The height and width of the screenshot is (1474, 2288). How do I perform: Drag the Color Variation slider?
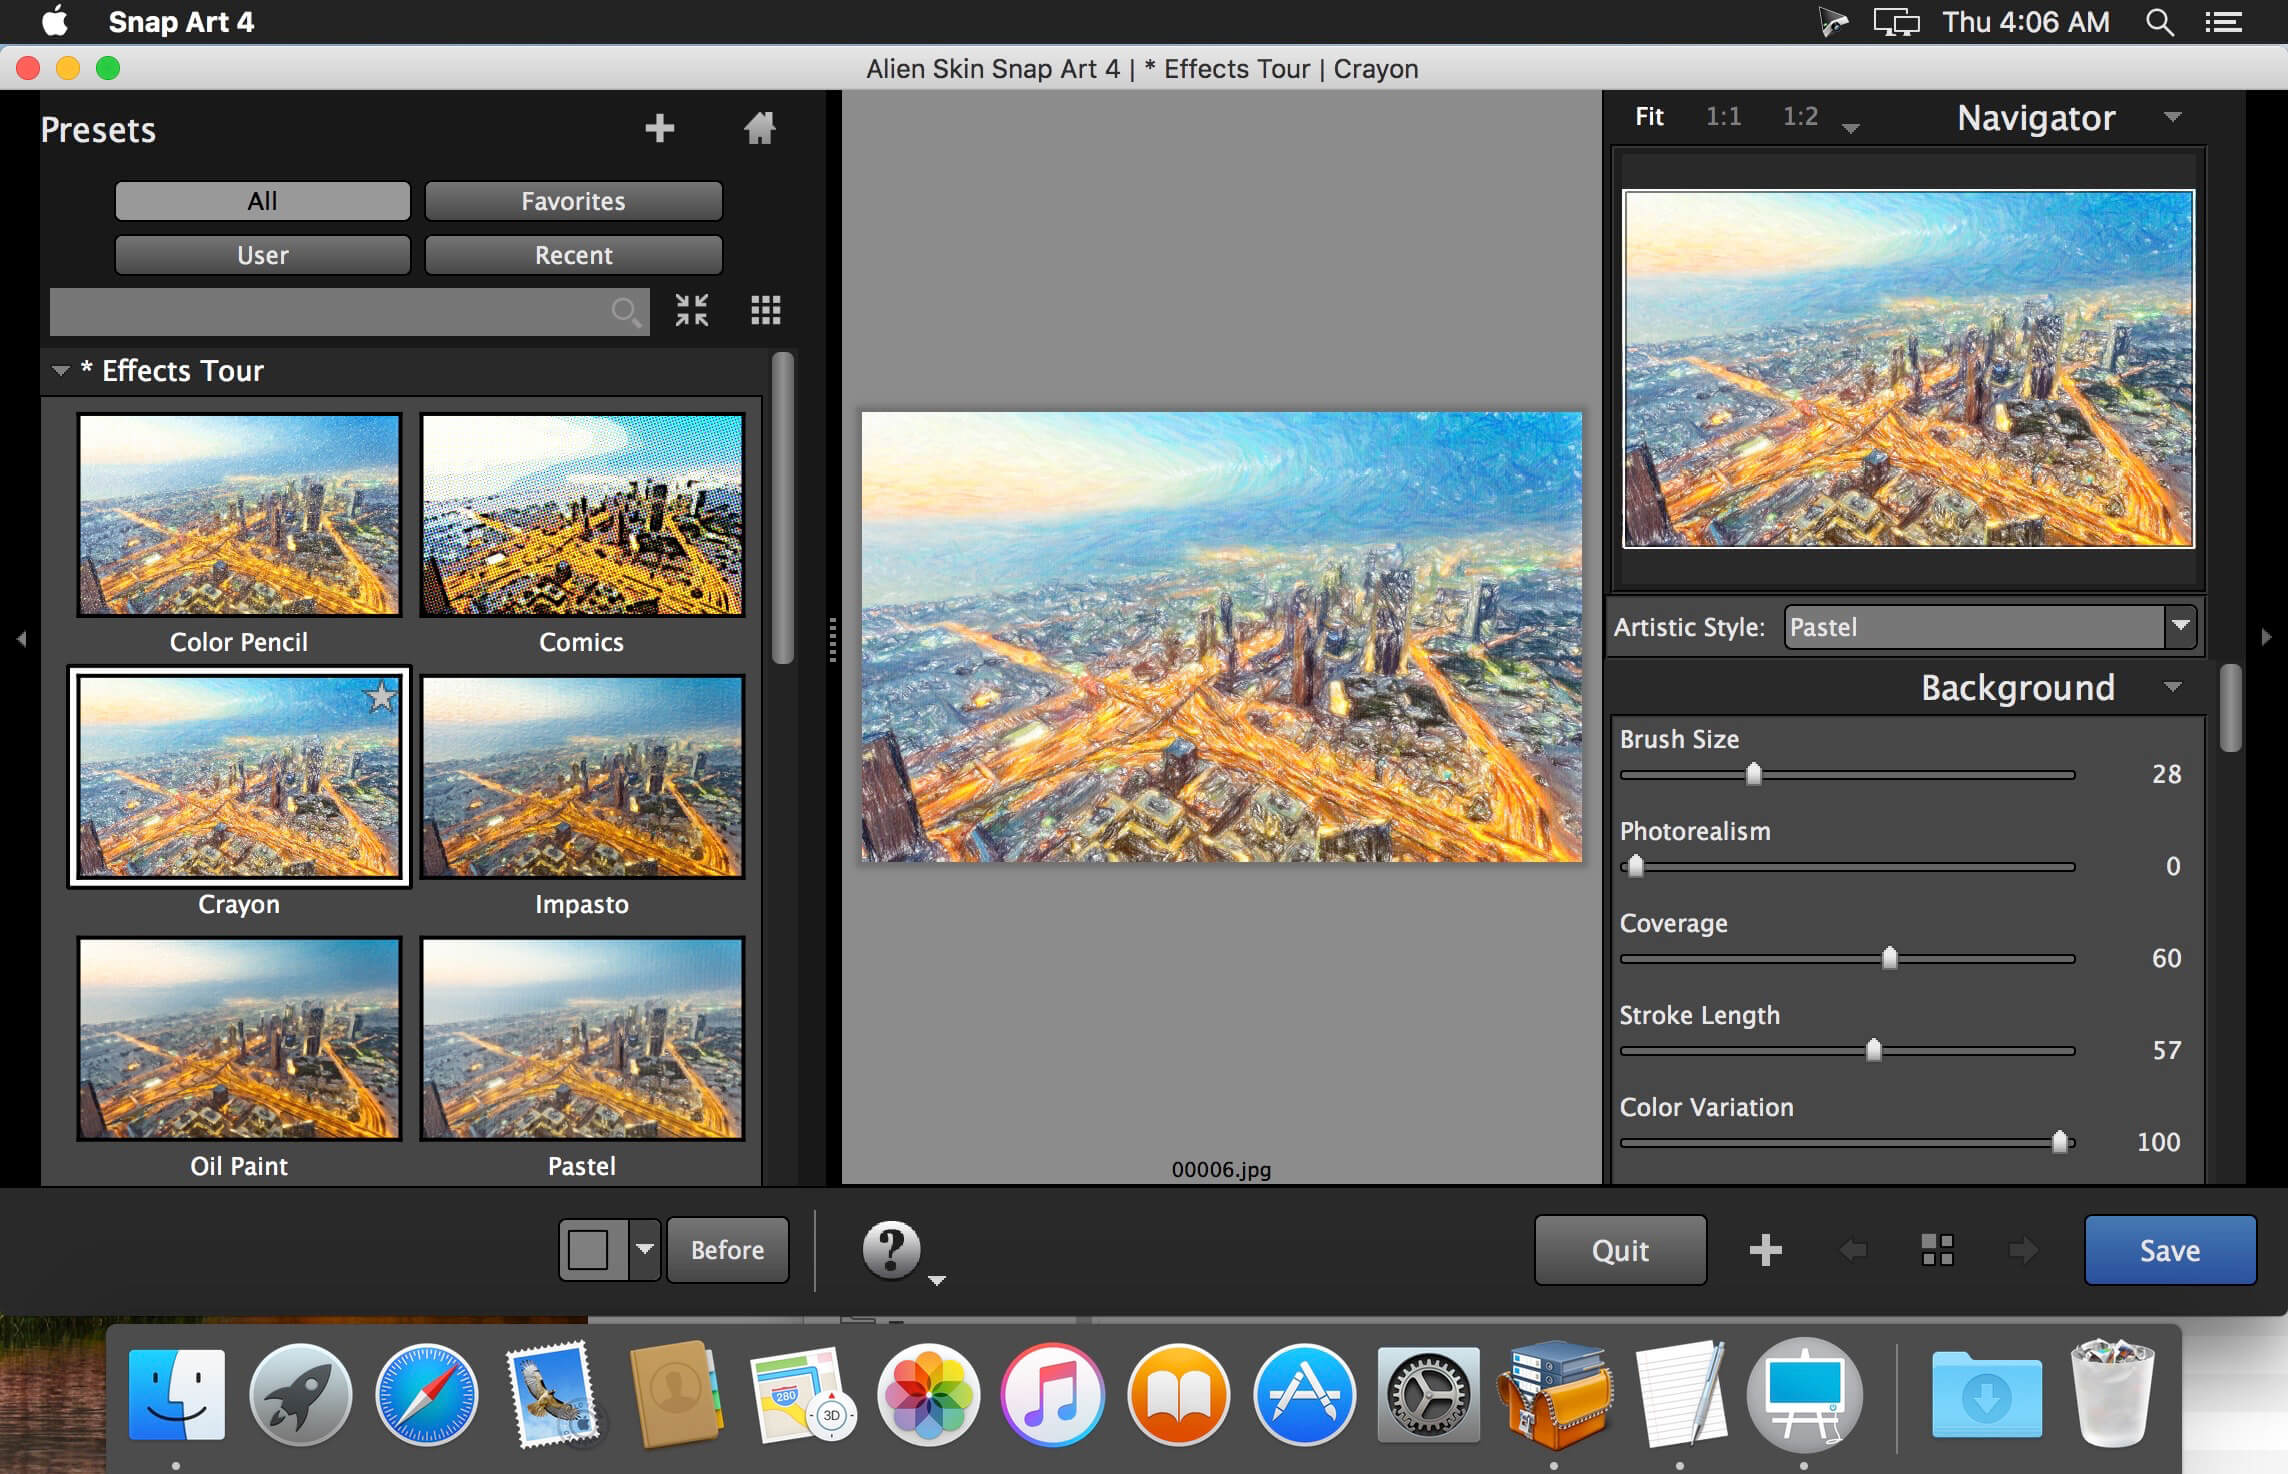coord(2061,1142)
